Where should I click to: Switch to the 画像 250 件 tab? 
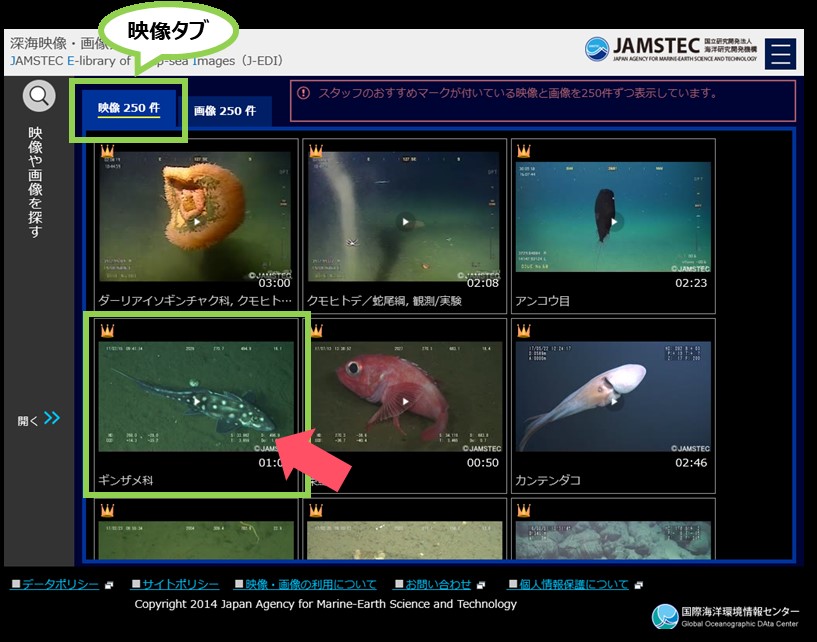click(225, 111)
